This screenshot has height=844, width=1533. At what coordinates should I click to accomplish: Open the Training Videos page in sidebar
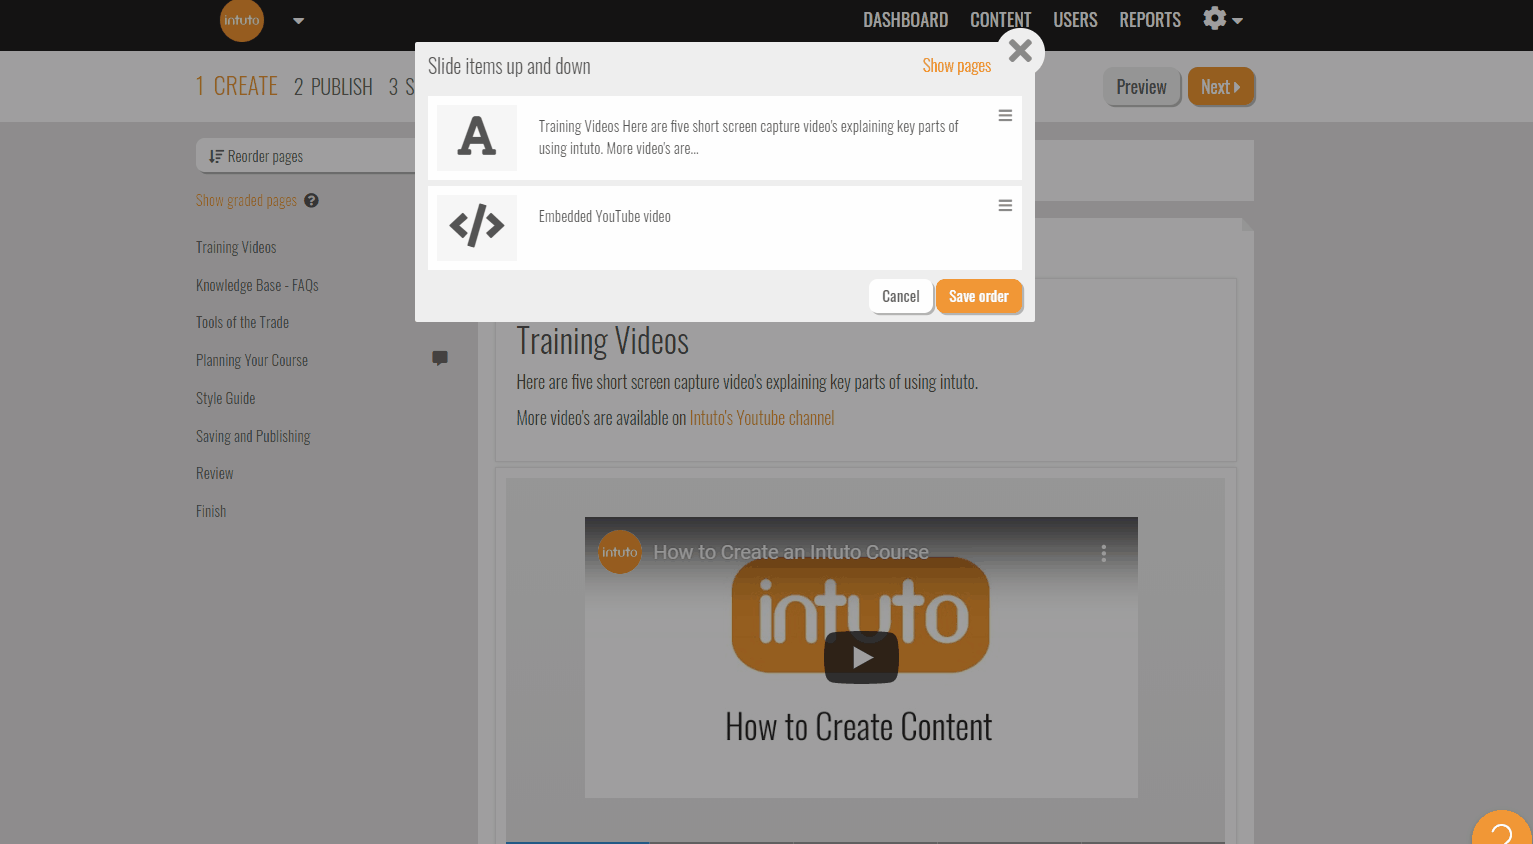[236, 247]
